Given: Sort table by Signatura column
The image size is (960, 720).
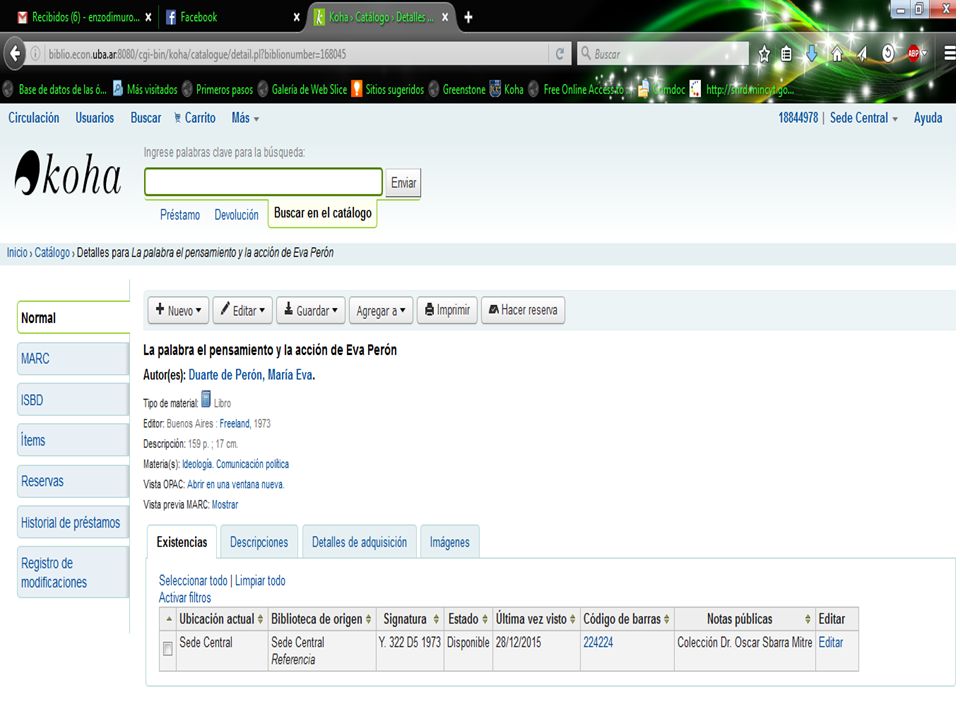Looking at the screenshot, I should [410, 619].
